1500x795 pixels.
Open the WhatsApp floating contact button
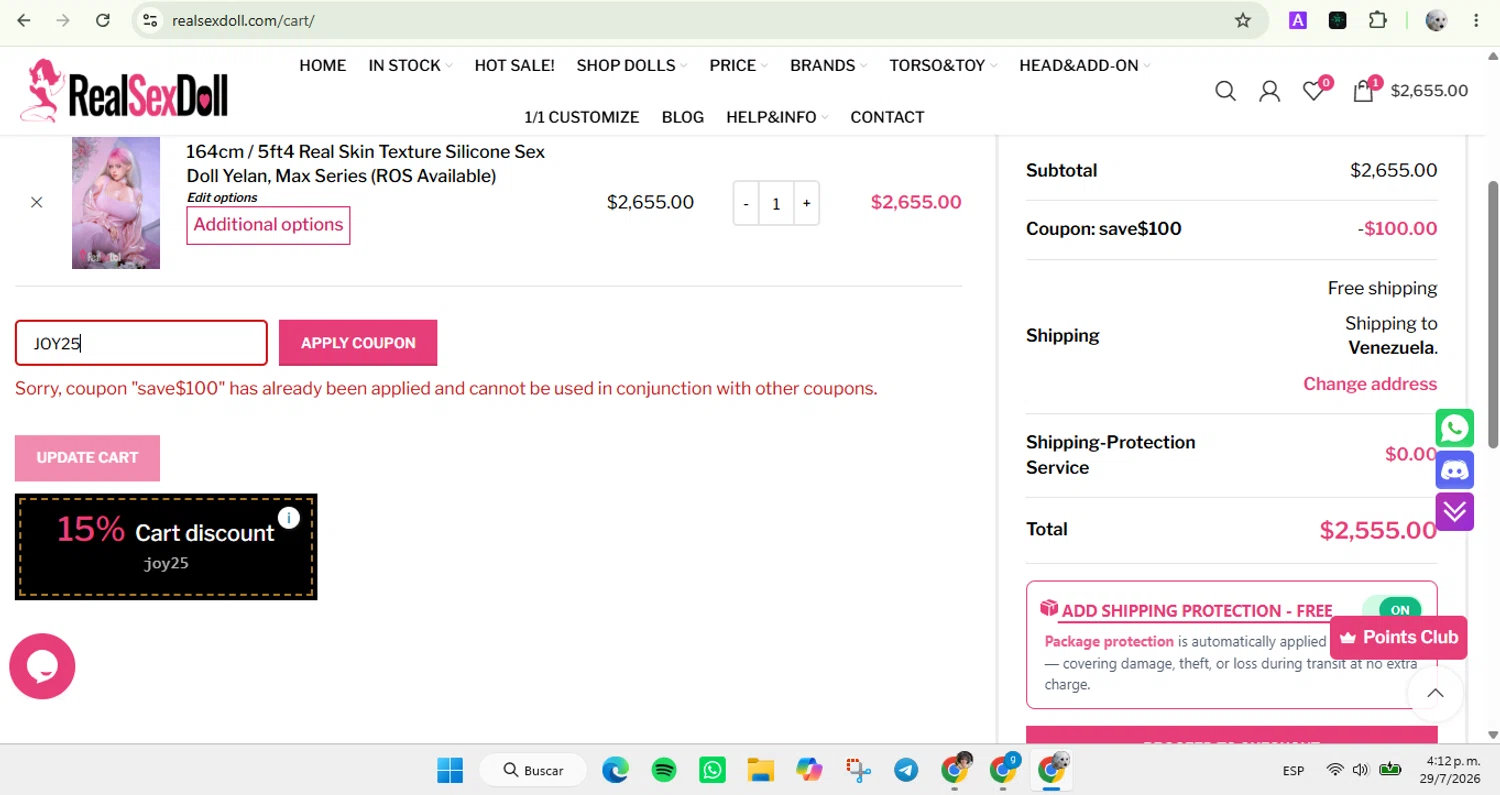click(1454, 428)
